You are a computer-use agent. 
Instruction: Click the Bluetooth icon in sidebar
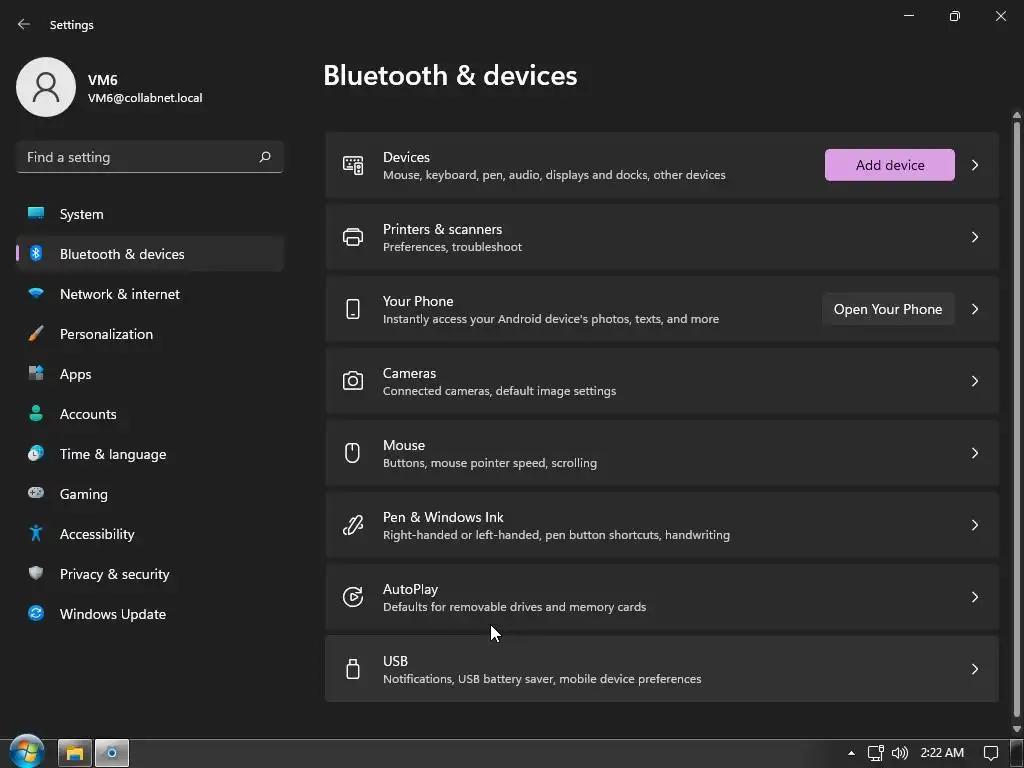click(x=36, y=253)
